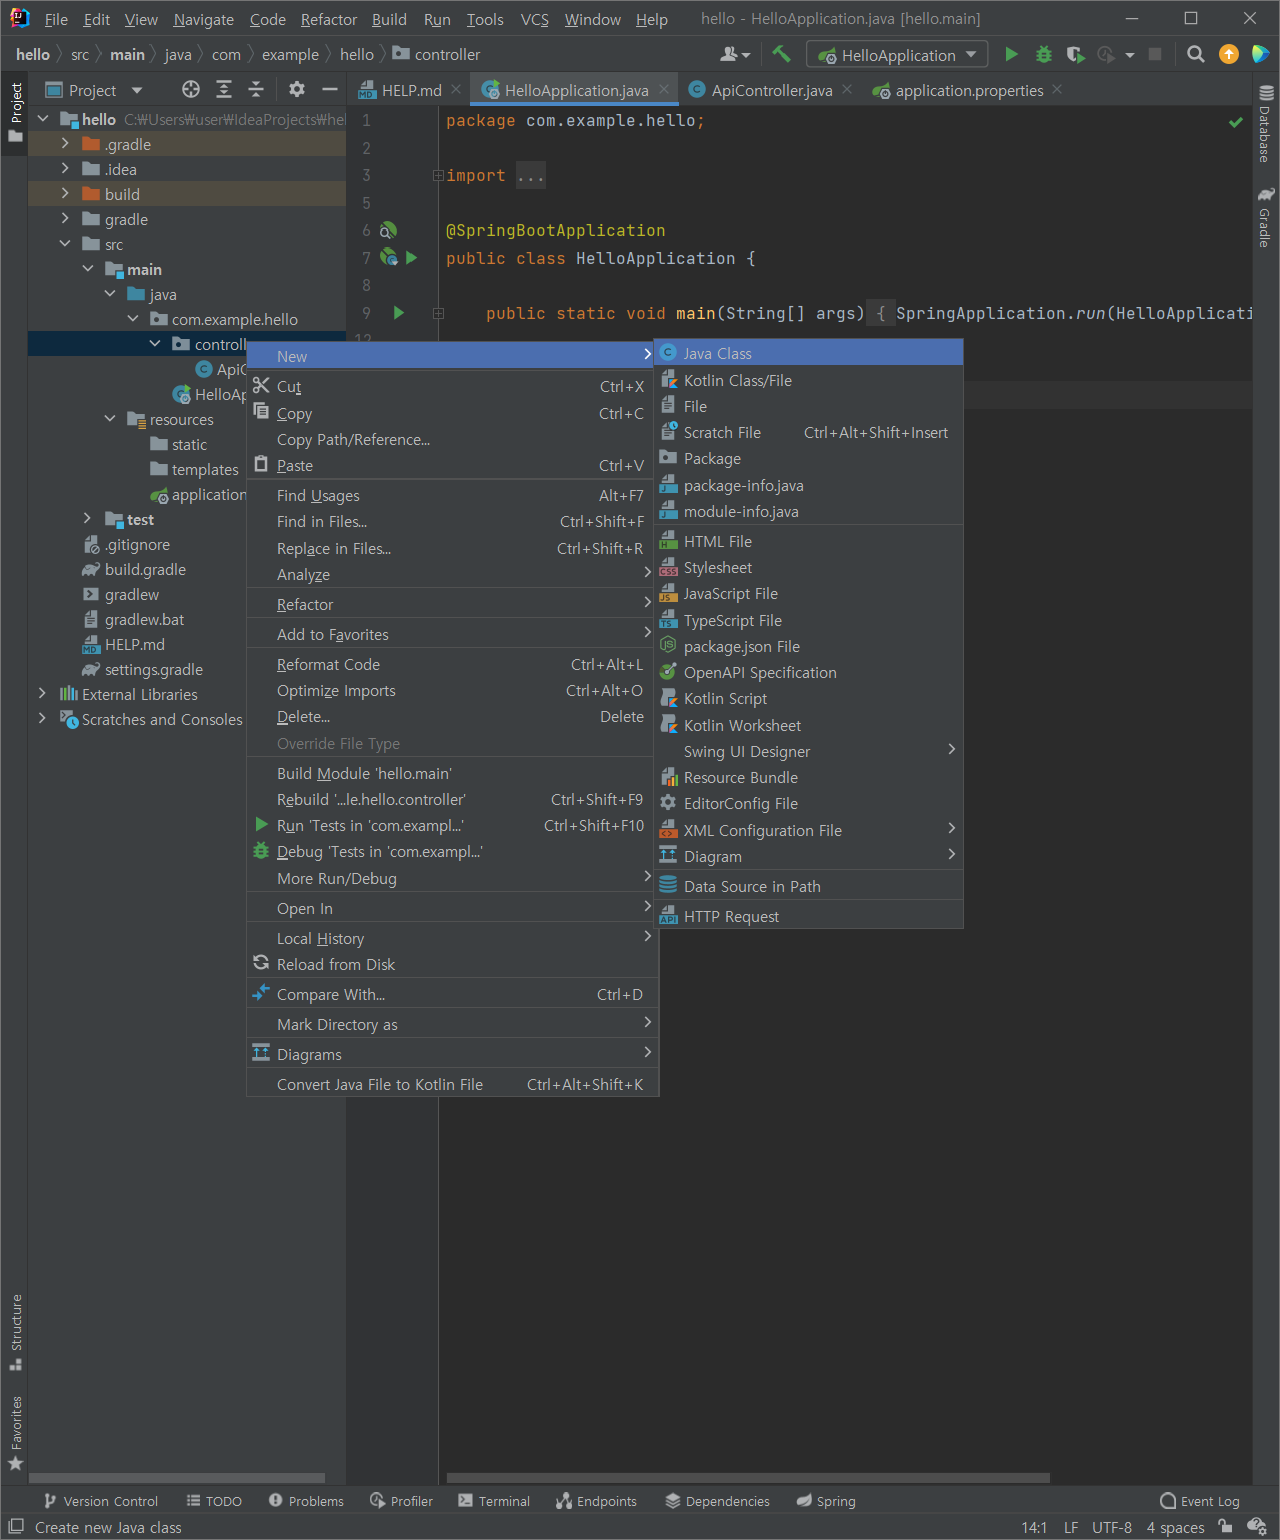1280x1540 pixels.
Task: Hide the Project panel with minus icon
Action: coord(329,89)
